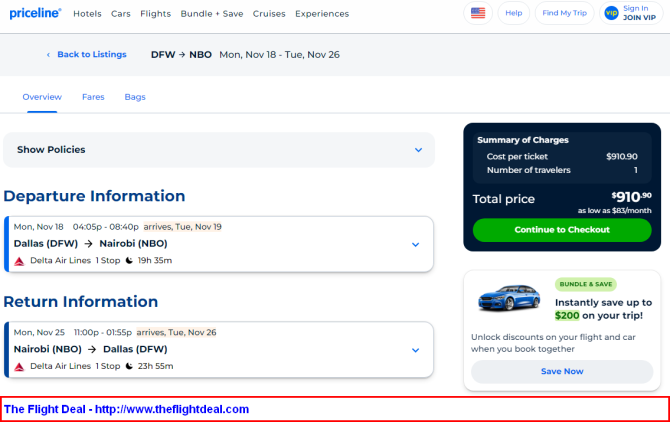Click Dallas (DFW) to Nairobi (NBO) route
The height and width of the screenshot is (422, 670).
(91, 243)
